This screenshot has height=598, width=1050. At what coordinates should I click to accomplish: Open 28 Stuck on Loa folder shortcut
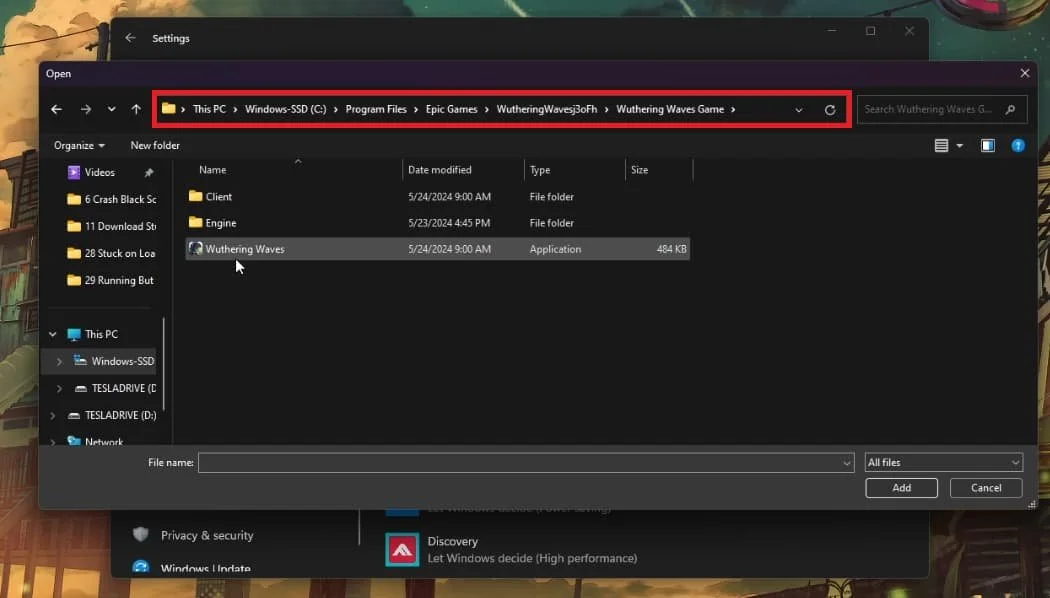coord(112,253)
